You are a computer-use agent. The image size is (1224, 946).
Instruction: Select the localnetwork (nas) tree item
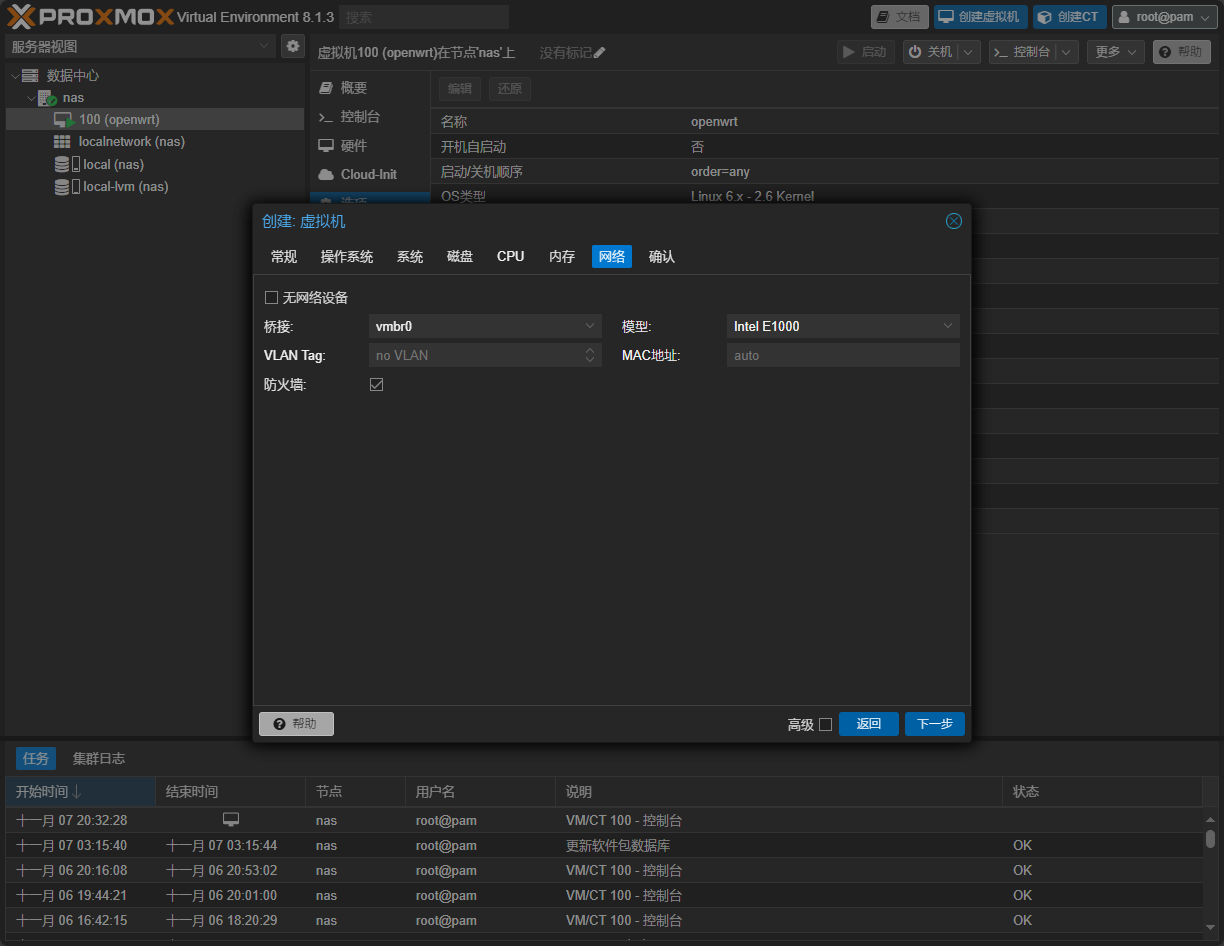[131, 142]
